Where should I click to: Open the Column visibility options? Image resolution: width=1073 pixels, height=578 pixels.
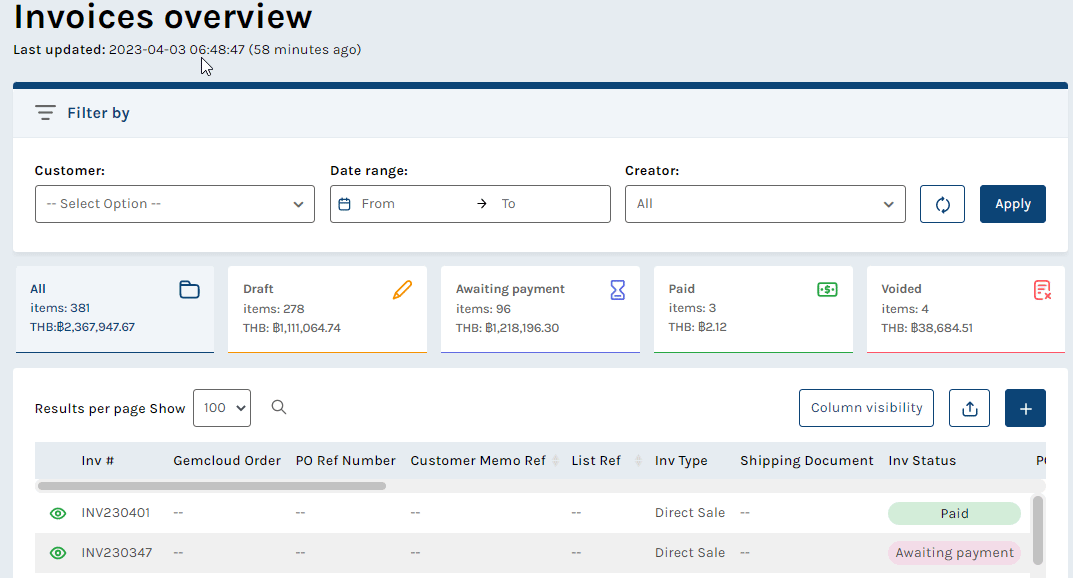coord(866,408)
